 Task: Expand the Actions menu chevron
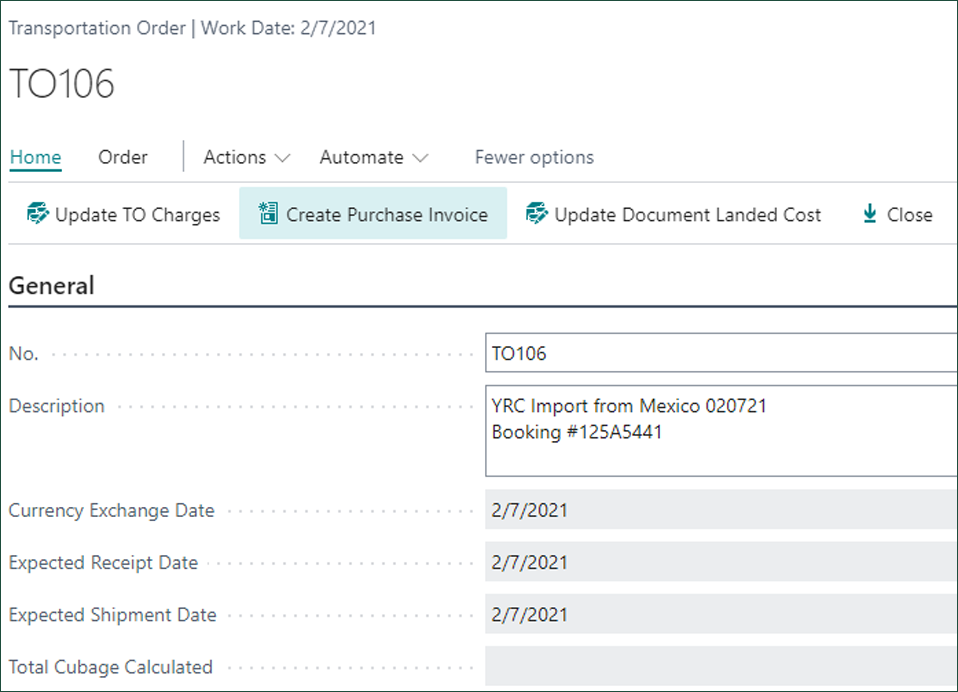tap(282, 158)
